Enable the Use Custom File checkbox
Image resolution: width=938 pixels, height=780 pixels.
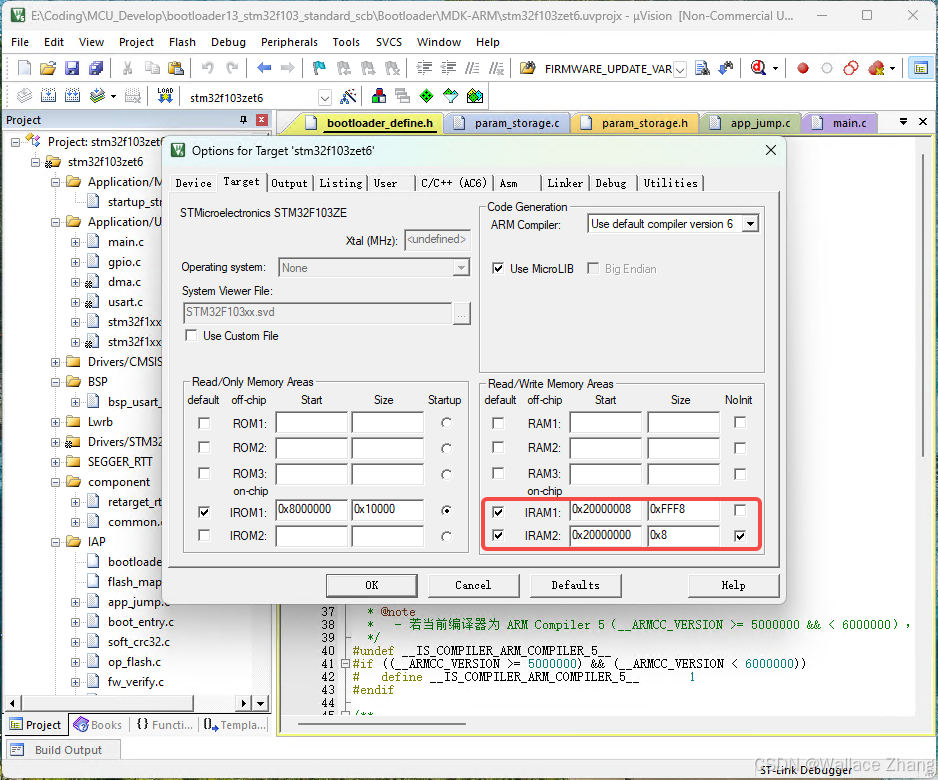pos(191,336)
